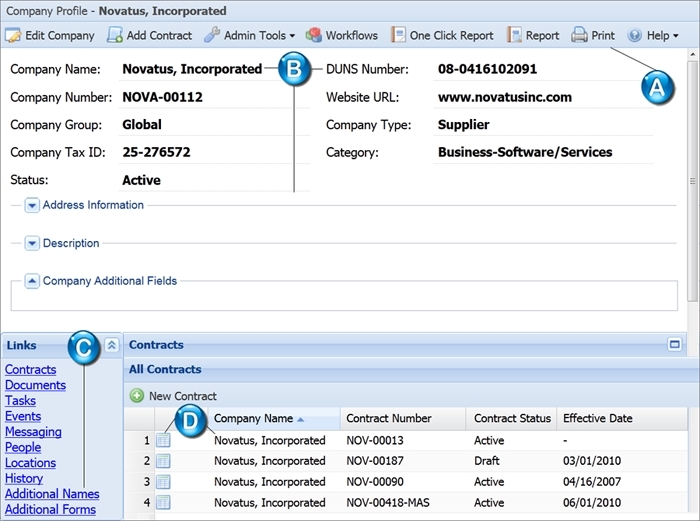The image size is (700, 521).
Task: Click the Add Contract document icon
Action: 115,35
